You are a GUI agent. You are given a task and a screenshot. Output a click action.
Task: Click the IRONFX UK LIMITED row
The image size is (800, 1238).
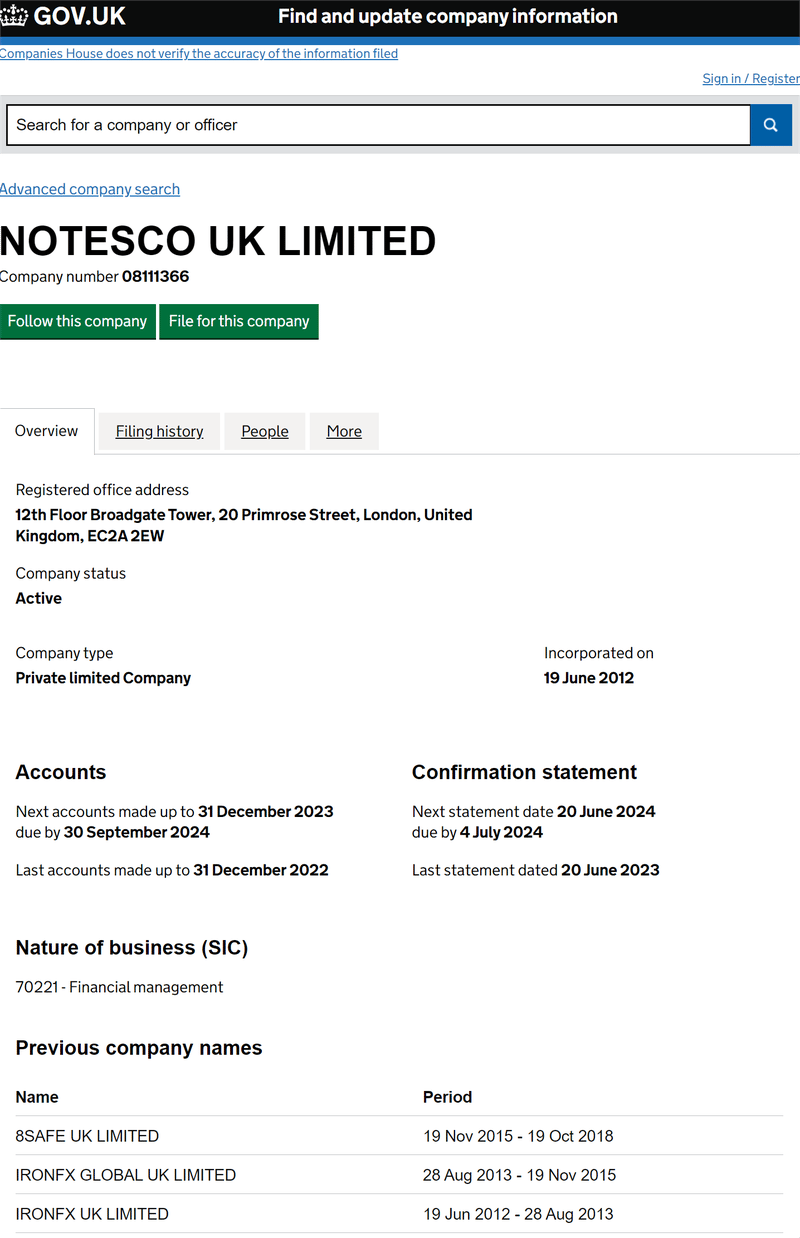click(92, 1214)
